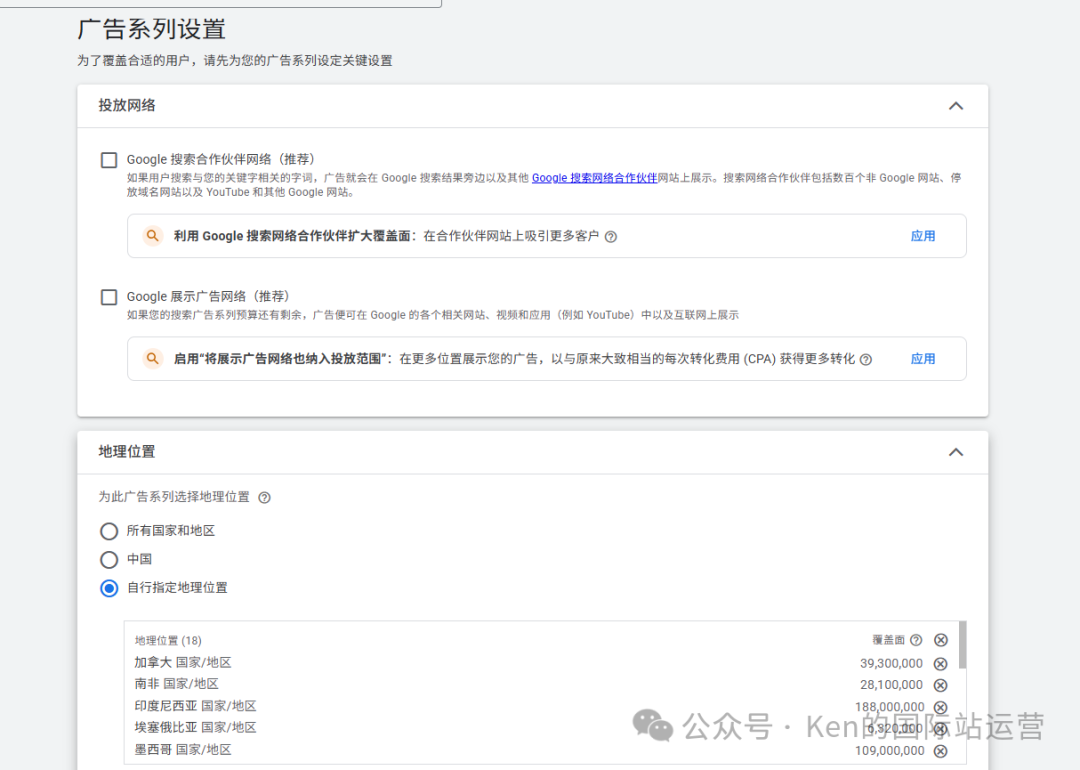1080x770 pixels.
Task: Select 自行指定地理位置 radio option
Action: 109,588
